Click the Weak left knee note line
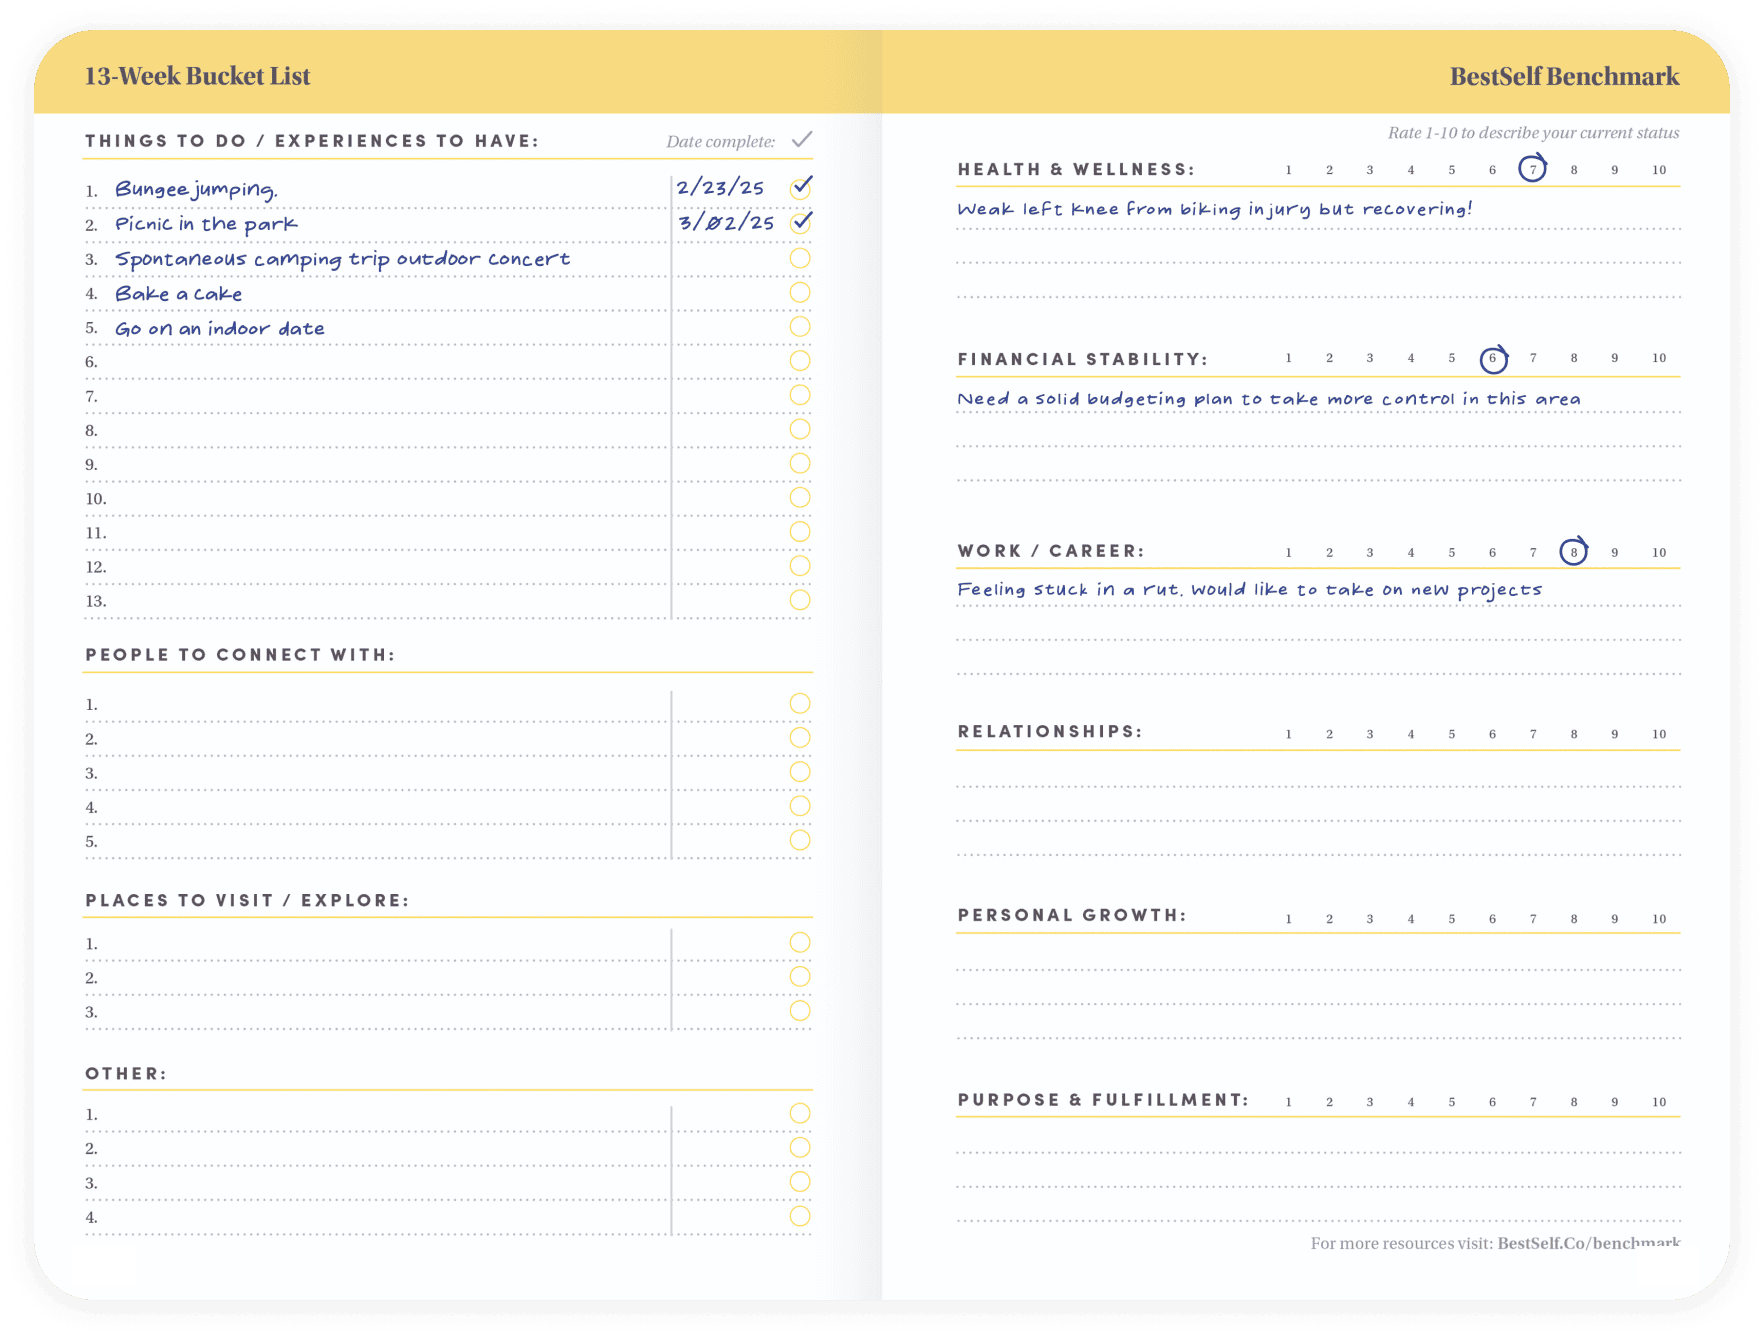 tap(1214, 209)
